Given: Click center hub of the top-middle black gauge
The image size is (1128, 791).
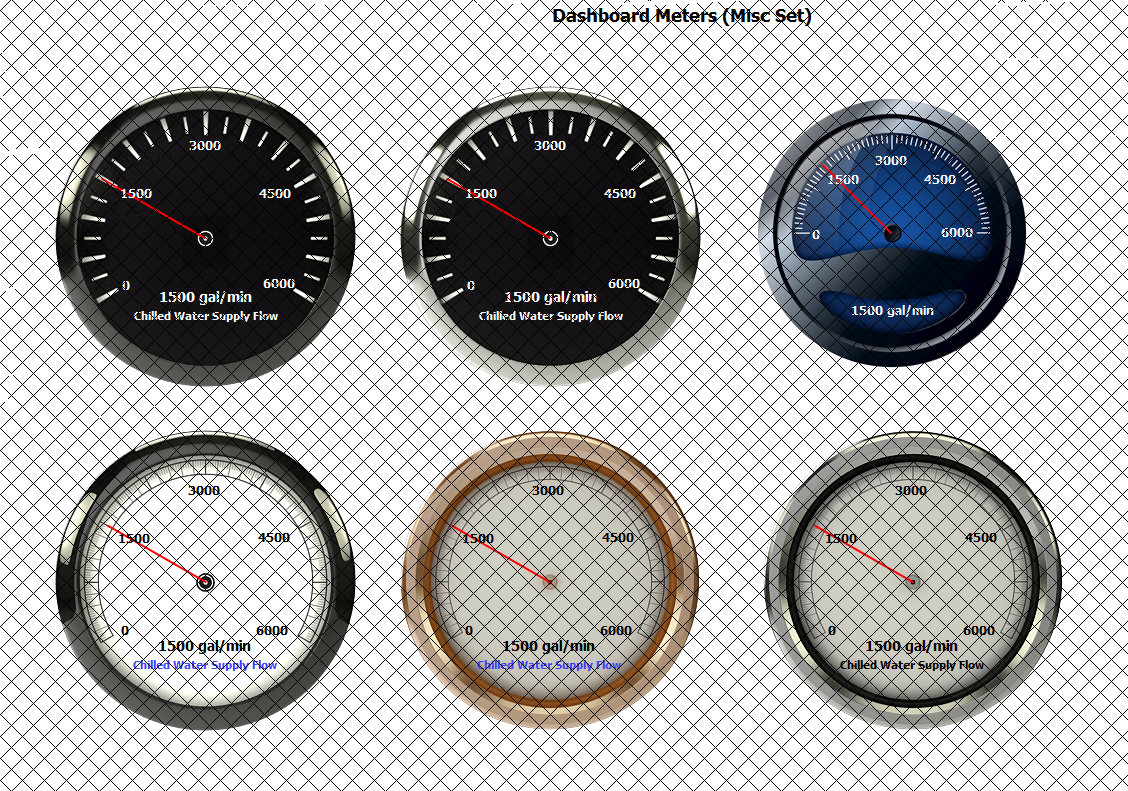Looking at the screenshot, I should [x=550, y=238].
